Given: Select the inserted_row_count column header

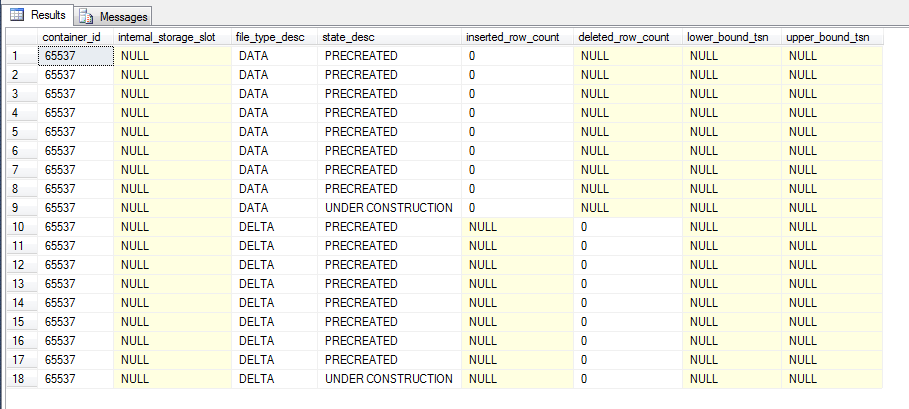Looking at the screenshot, I should 514,37.
